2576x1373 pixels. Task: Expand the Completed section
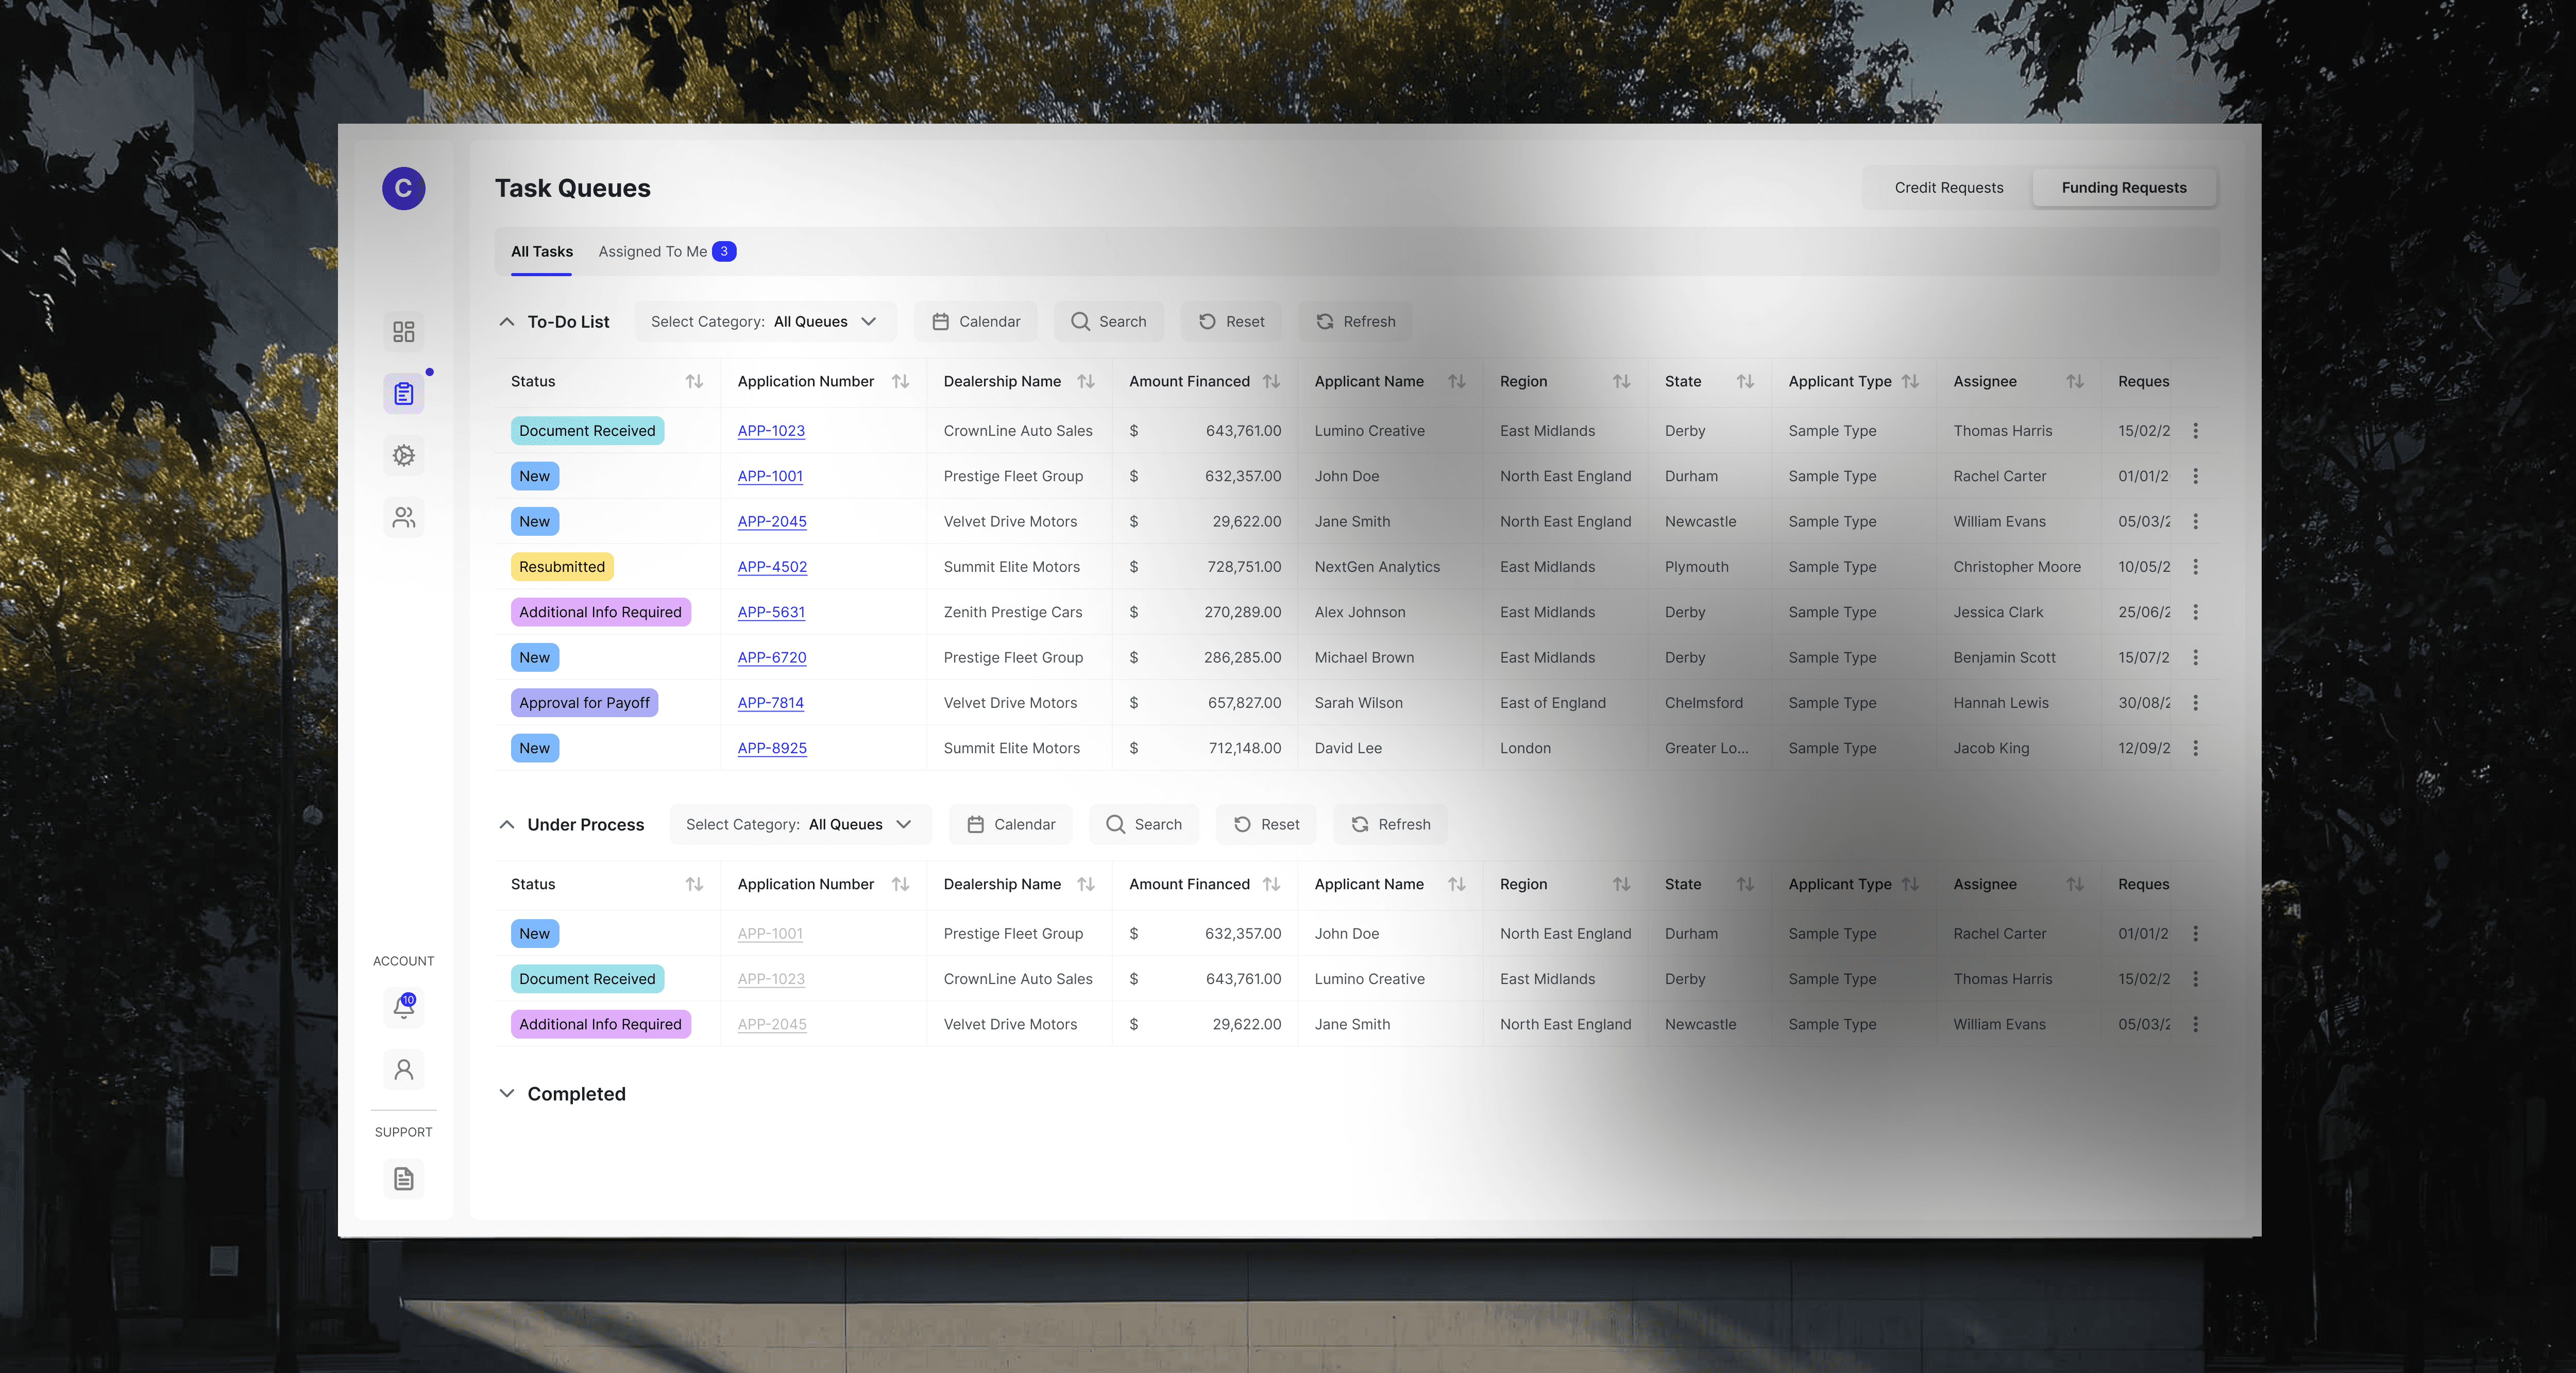point(507,1094)
